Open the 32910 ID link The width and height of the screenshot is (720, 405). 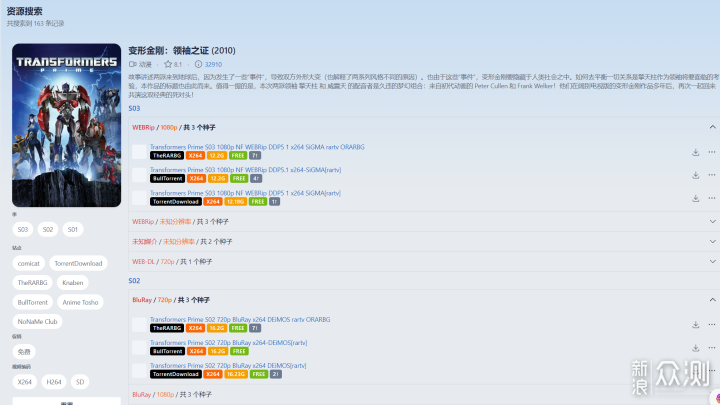click(213, 64)
